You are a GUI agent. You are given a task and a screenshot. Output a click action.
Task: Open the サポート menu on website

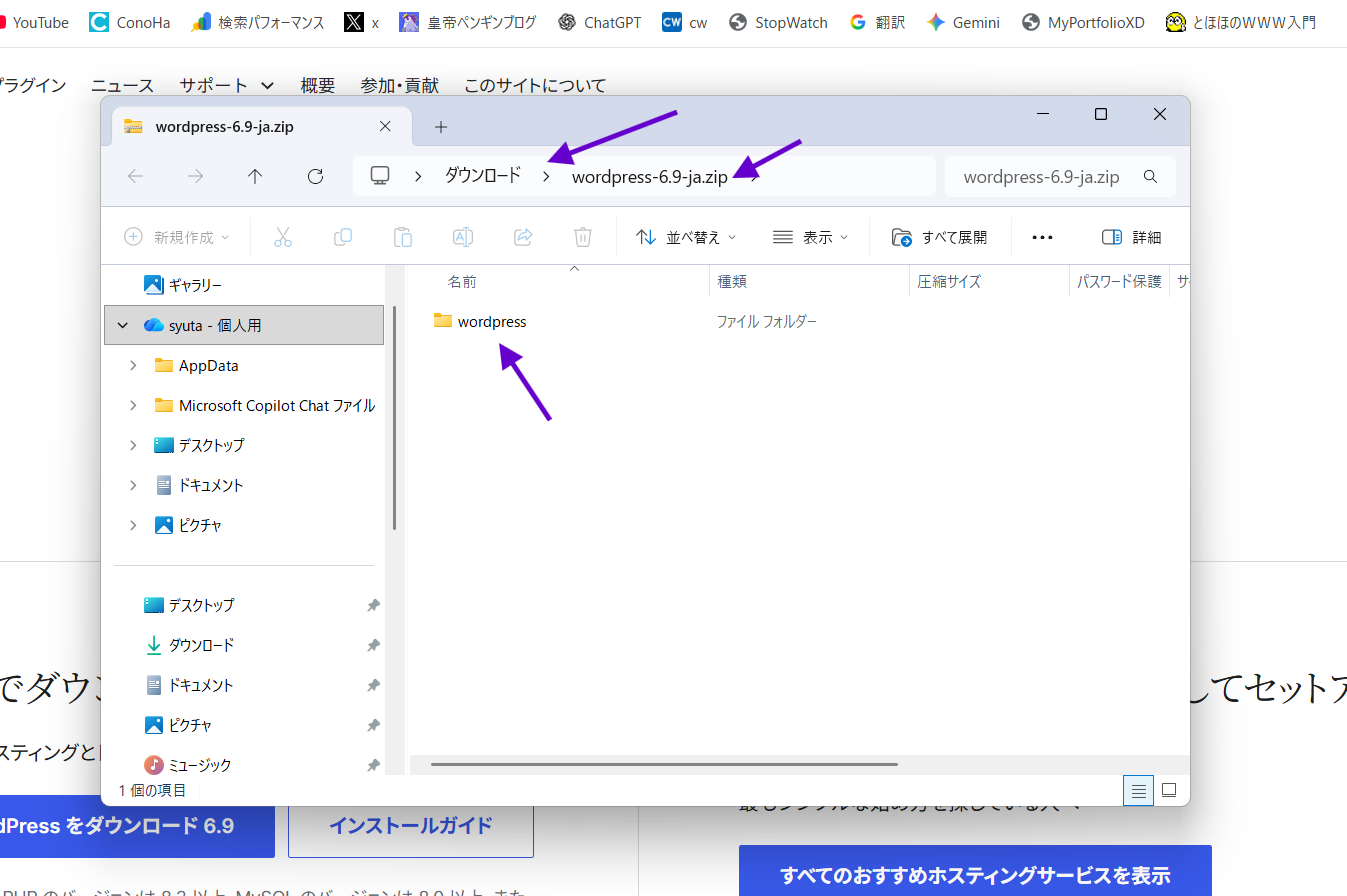coord(226,86)
